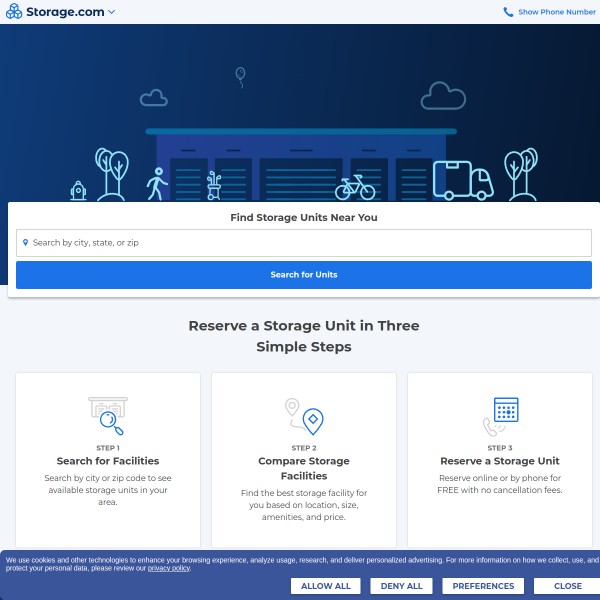
Task: Expand the Storage.com header dropdown chevron
Action: coord(111,12)
